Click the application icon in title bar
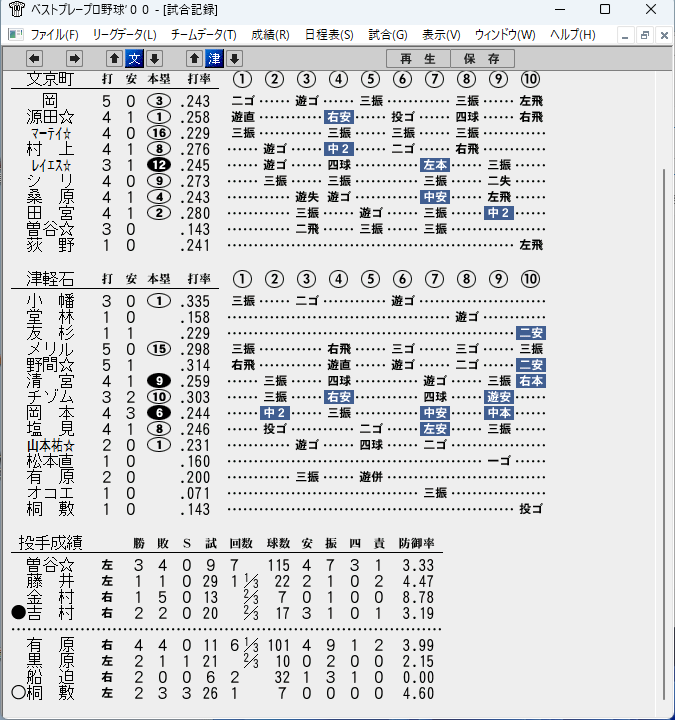This screenshot has height=720, width=675. [x=17, y=10]
